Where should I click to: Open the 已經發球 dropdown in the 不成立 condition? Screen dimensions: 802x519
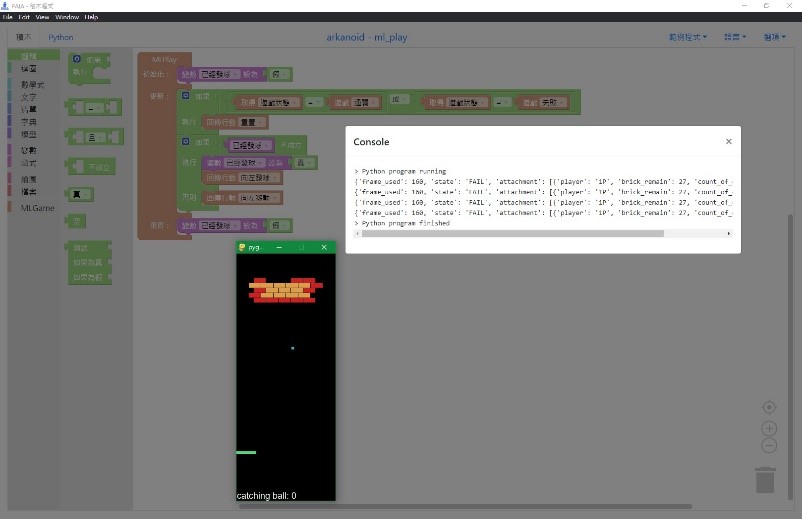(251, 146)
